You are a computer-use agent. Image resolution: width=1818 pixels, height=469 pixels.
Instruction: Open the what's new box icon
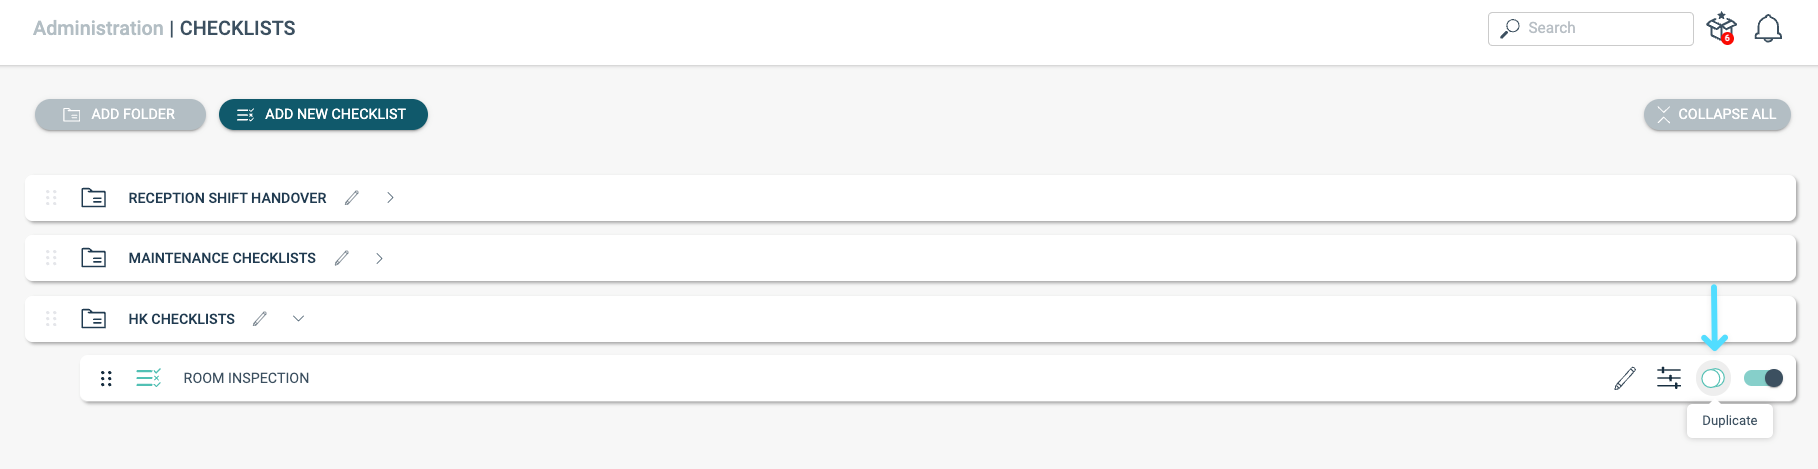pyautogui.click(x=1721, y=28)
